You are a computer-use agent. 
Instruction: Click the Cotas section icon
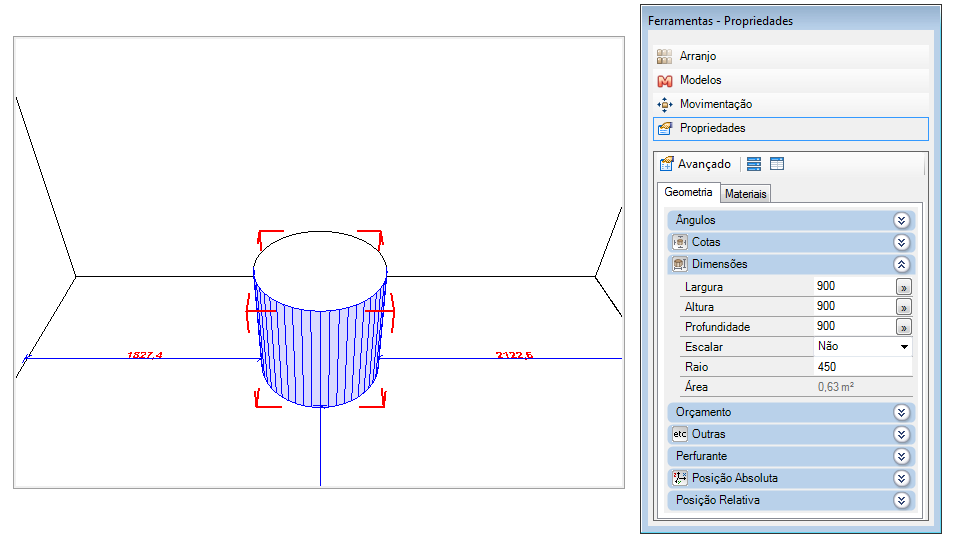click(680, 242)
